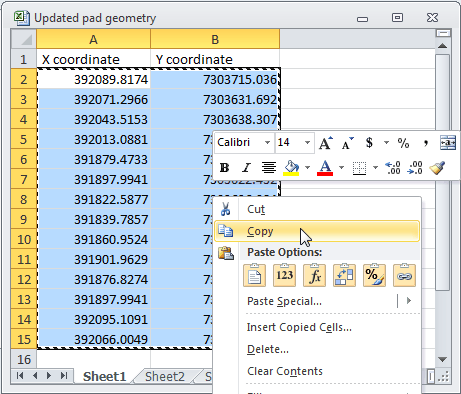Toggle Italic in mini toolbar
Image resolution: width=461 pixels, height=394 pixels.
(x=246, y=168)
